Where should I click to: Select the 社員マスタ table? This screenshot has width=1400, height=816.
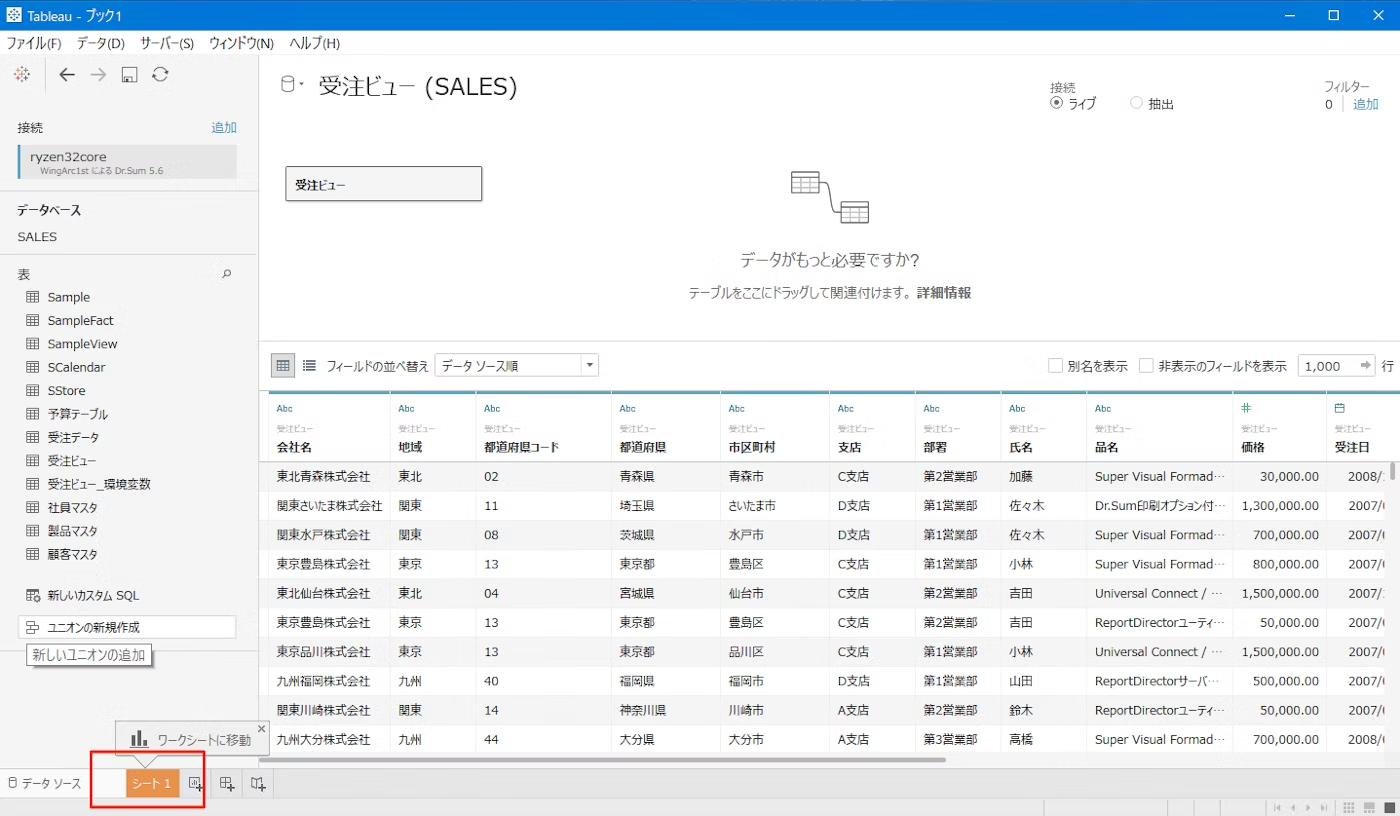tap(72, 507)
